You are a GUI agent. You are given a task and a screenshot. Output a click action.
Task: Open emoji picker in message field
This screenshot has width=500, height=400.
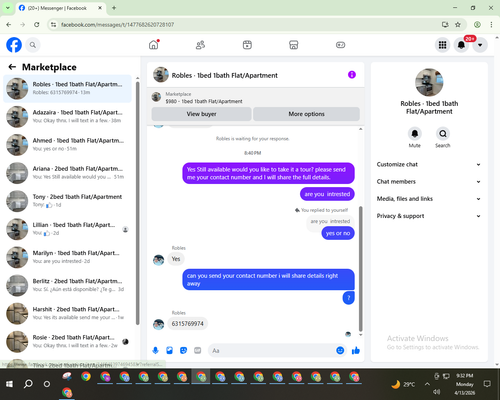[x=340, y=350]
